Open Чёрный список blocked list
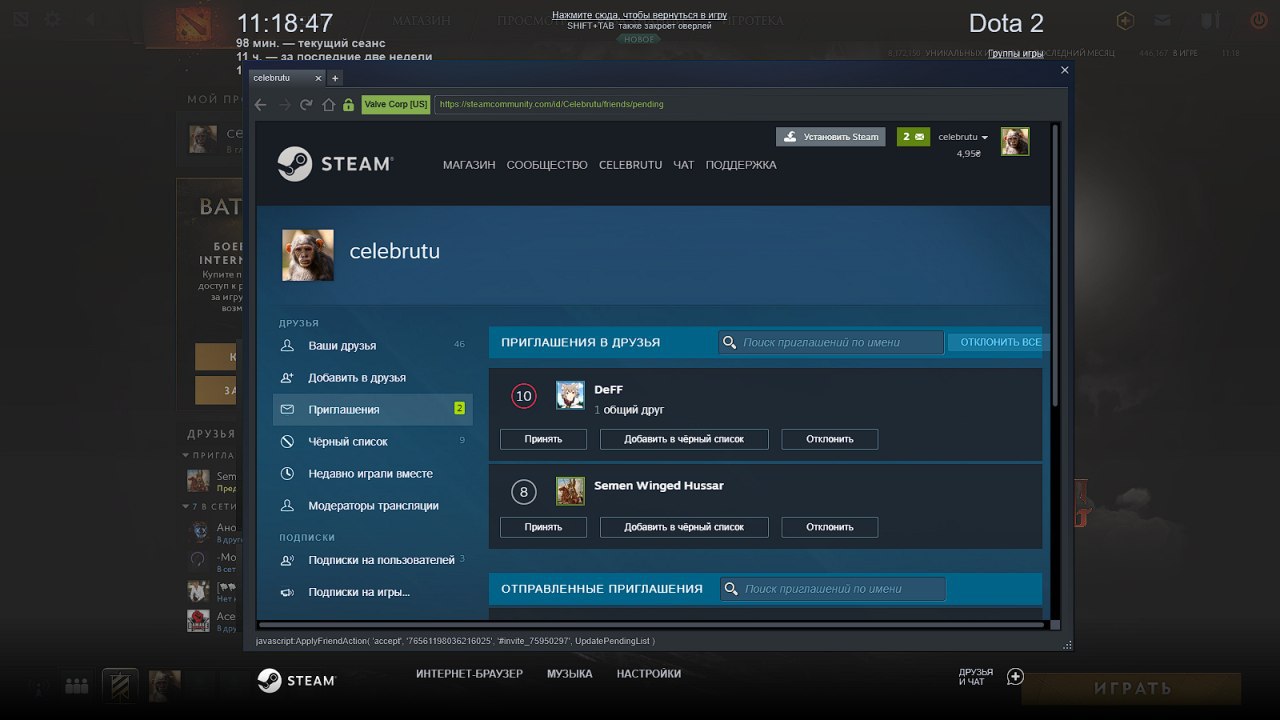This screenshot has width=1280, height=720. (x=372, y=441)
